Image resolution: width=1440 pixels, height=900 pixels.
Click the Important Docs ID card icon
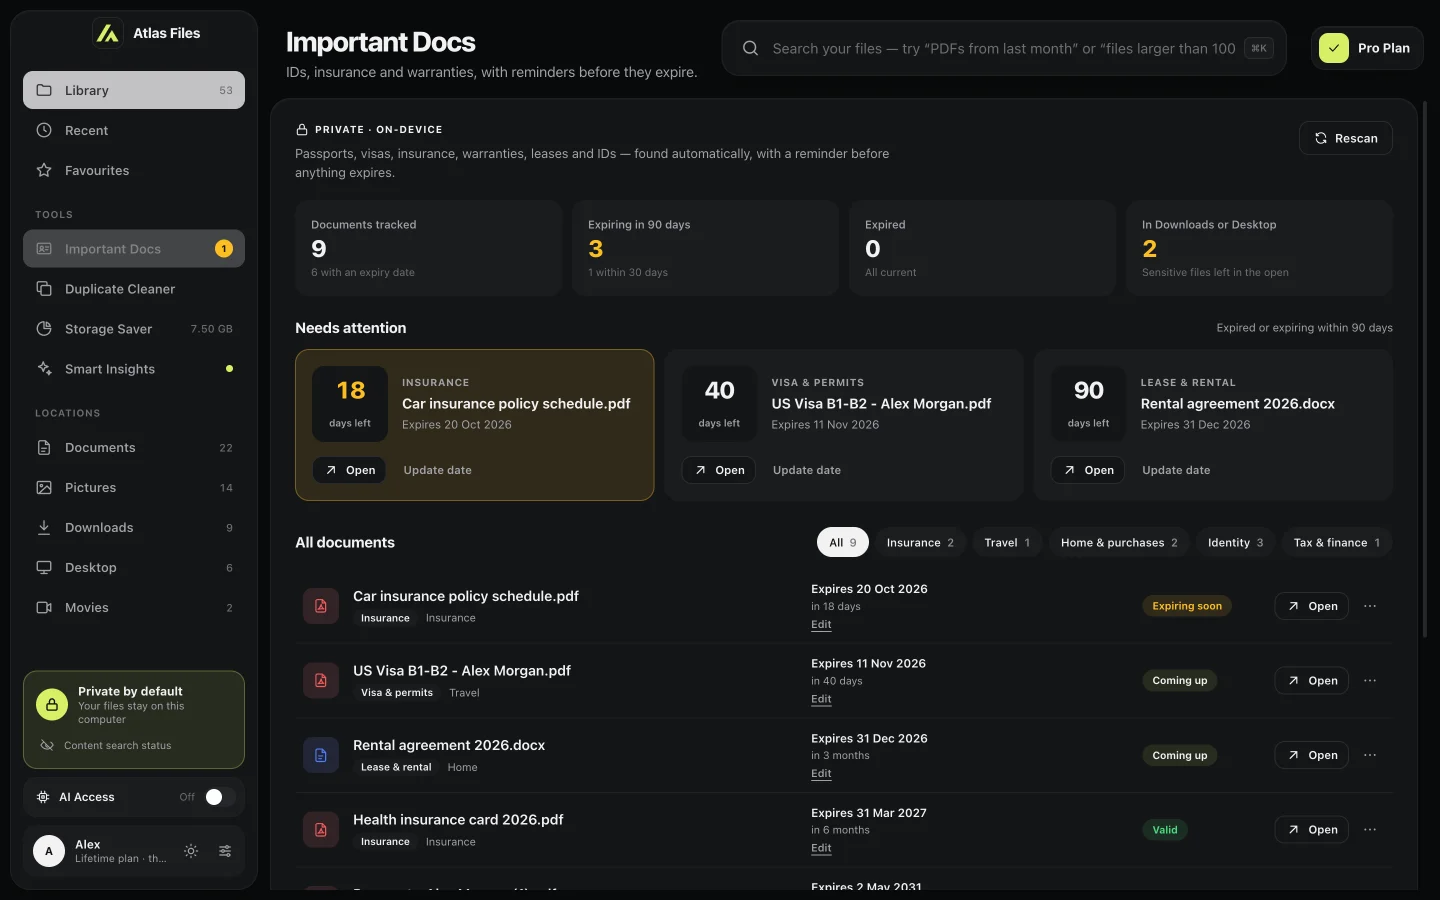44,249
